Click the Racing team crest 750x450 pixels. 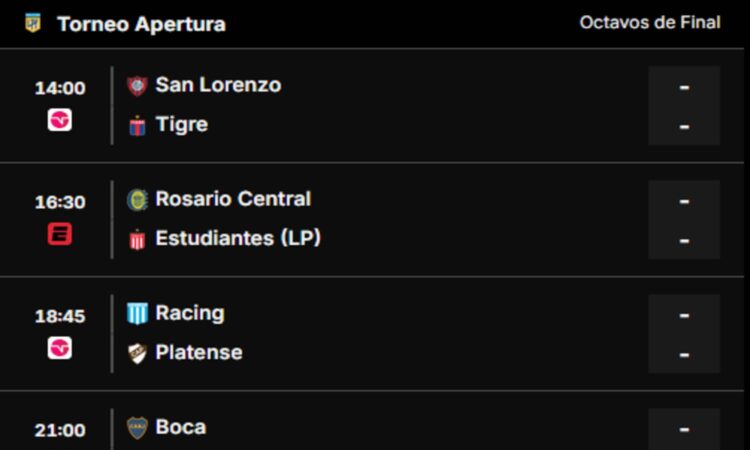137,314
